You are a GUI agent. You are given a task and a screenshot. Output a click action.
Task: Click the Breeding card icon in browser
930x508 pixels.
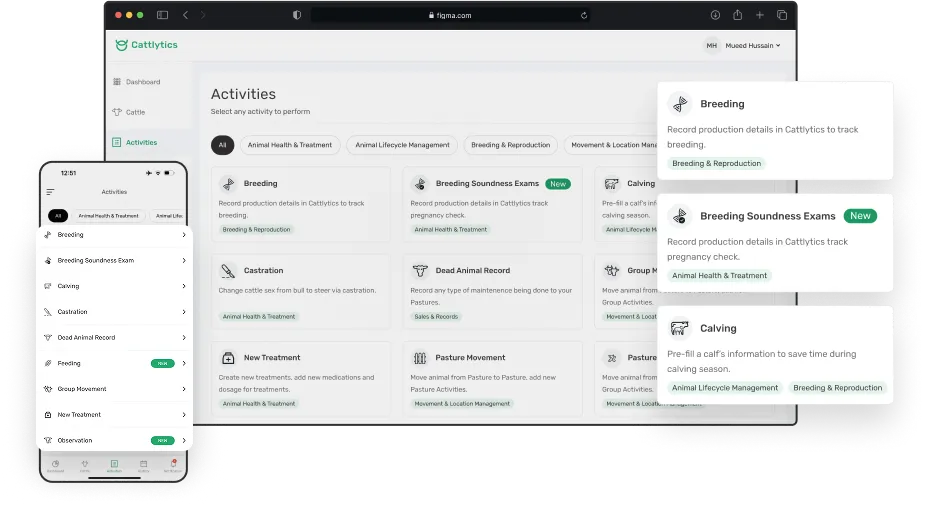coord(228,184)
